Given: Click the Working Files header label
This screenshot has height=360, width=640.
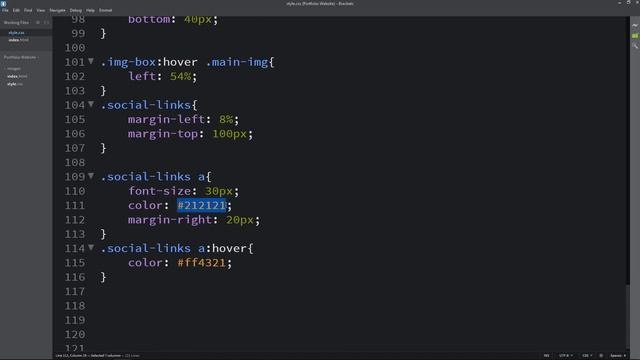Looking at the screenshot, I should pos(16,23).
